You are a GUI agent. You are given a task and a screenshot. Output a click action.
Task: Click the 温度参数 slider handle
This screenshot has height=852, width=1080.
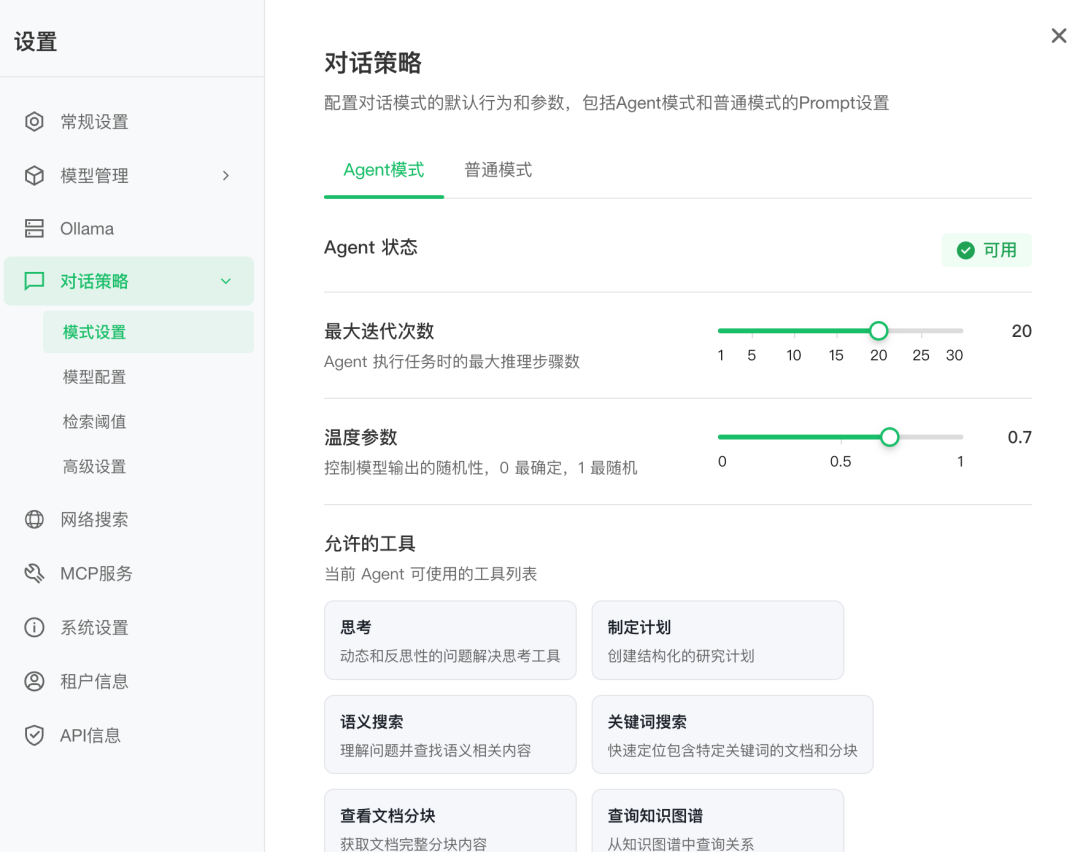pos(889,437)
